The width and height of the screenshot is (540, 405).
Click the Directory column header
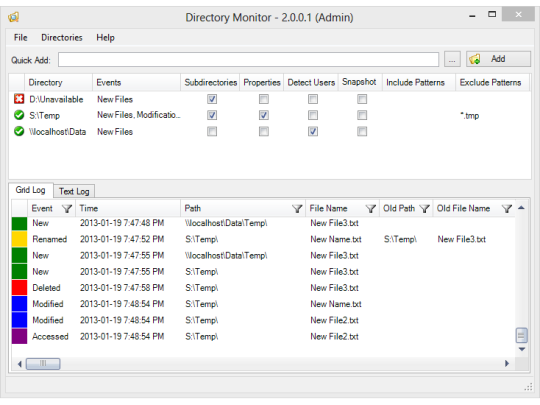point(58,82)
